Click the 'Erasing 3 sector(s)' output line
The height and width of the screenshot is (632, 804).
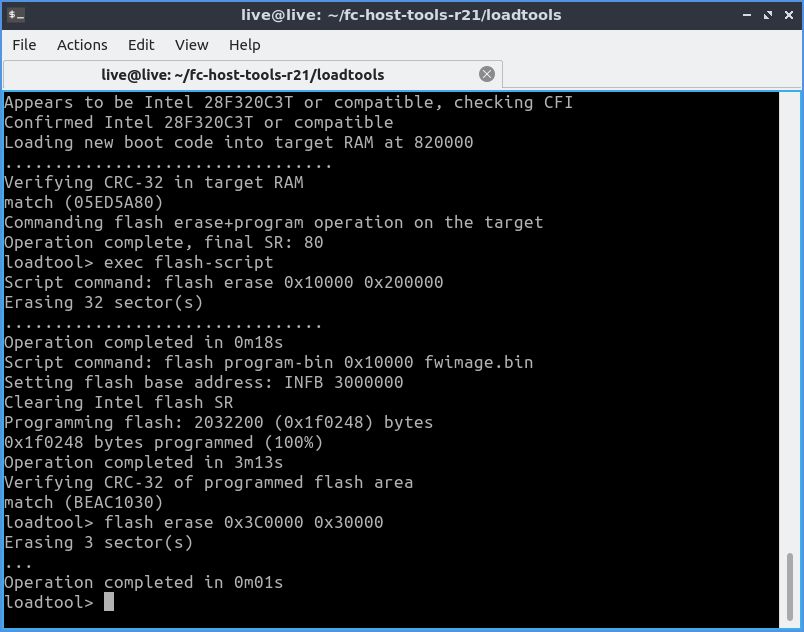coord(99,542)
